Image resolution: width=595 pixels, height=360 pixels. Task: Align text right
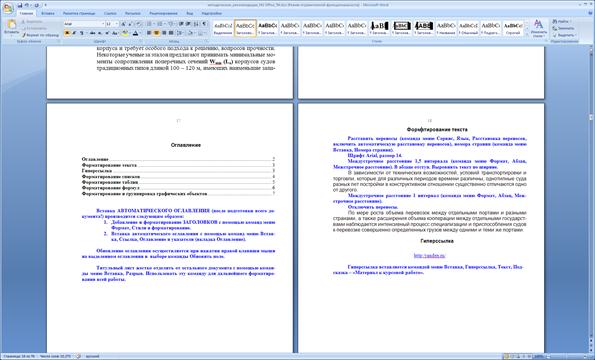coord(164,33)
